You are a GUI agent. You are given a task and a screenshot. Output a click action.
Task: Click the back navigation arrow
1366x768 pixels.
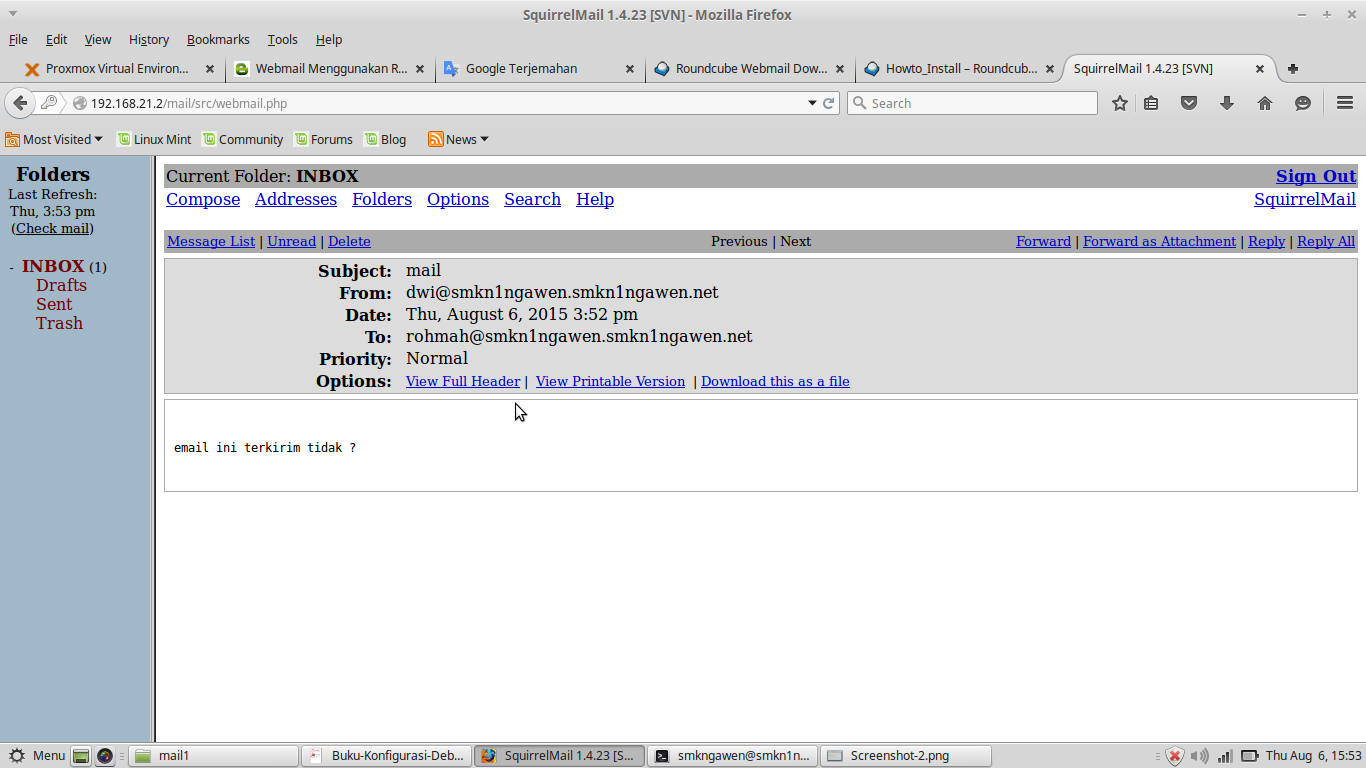[20, 102]
